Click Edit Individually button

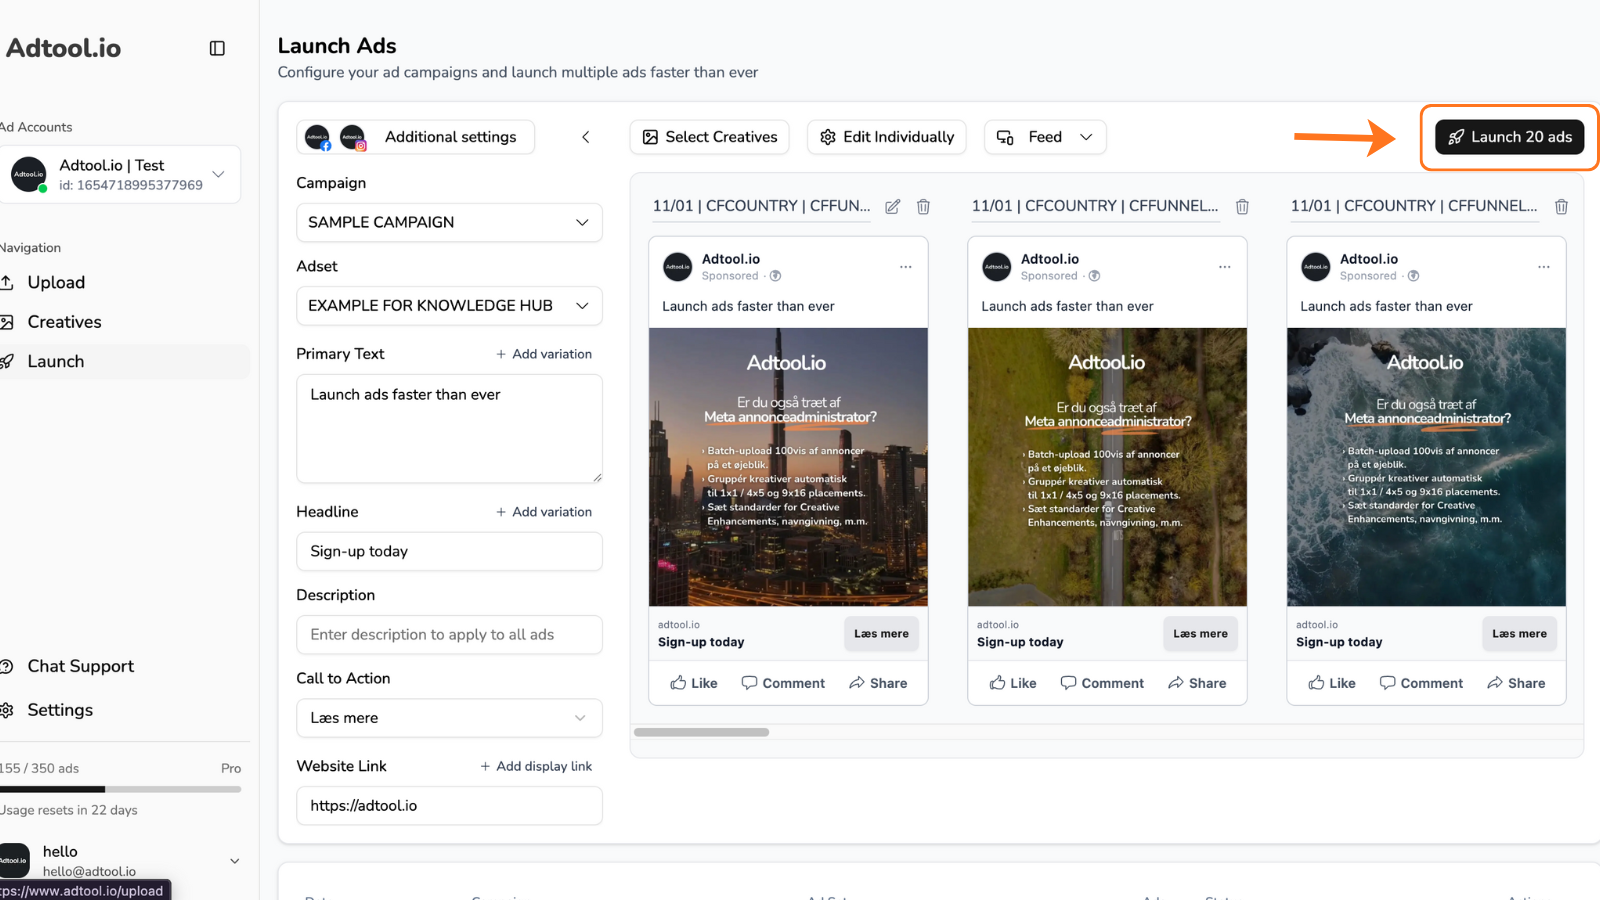(x=887, y=137)
